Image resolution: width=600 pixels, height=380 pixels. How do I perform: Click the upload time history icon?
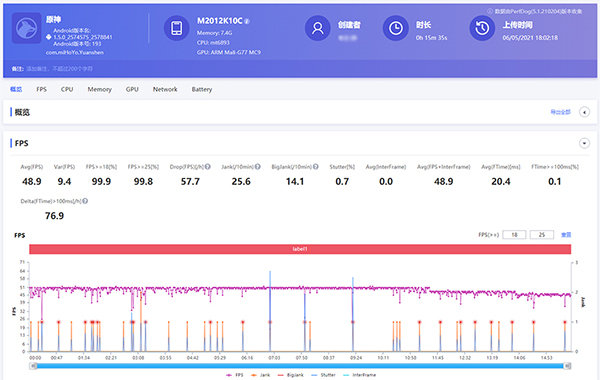[x=482, y=28]
